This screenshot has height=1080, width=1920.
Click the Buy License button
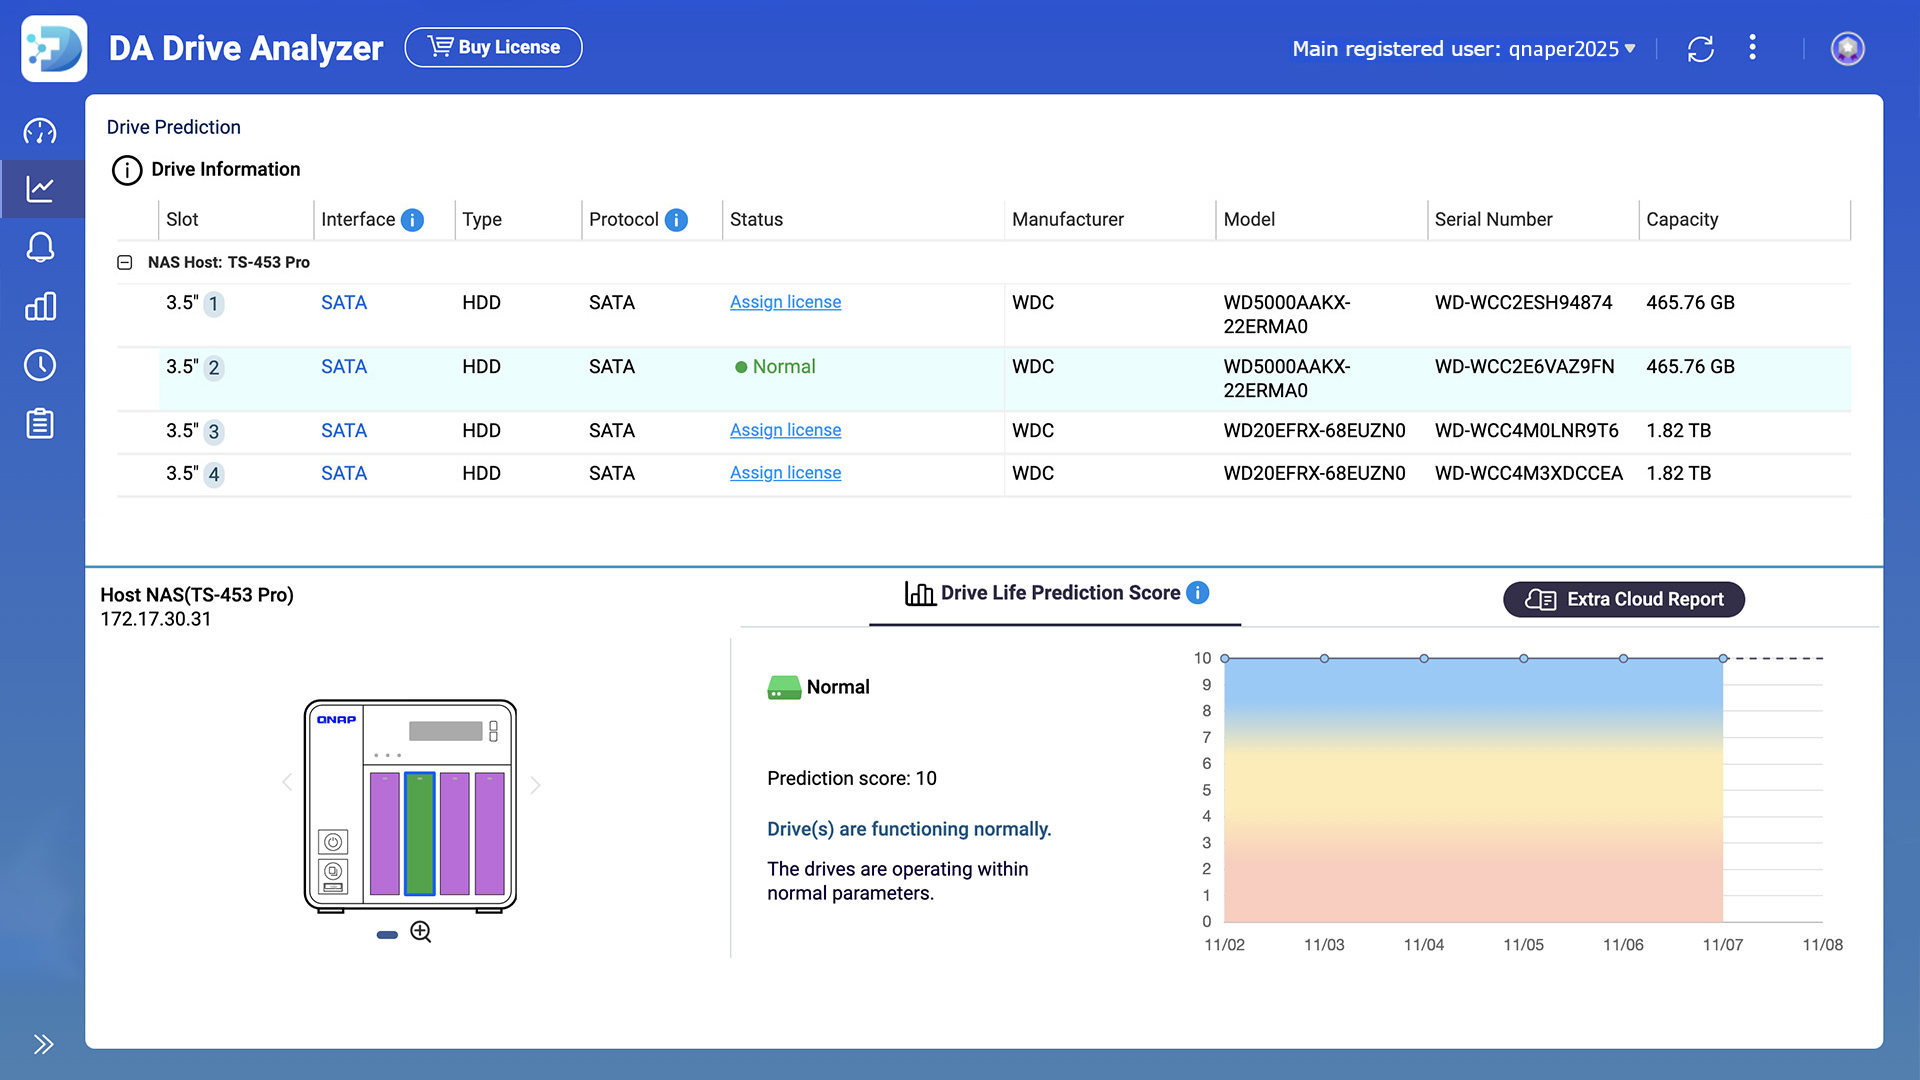click(493, 47)
